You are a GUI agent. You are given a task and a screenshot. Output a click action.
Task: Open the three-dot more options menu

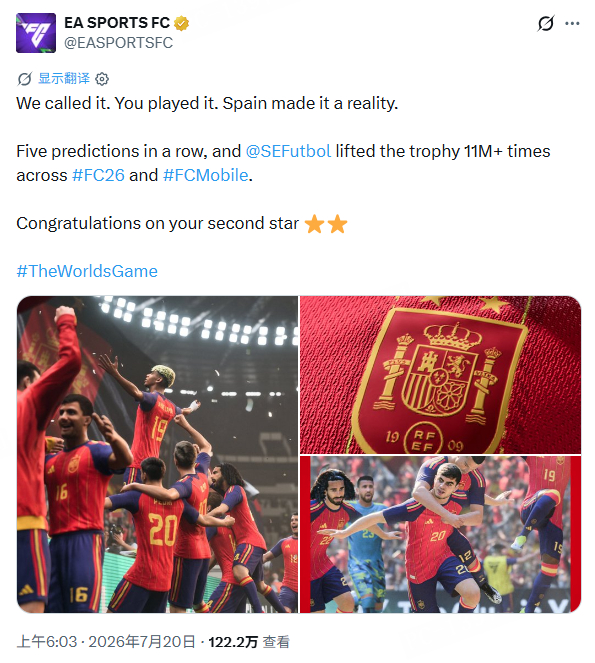(572, 23)
